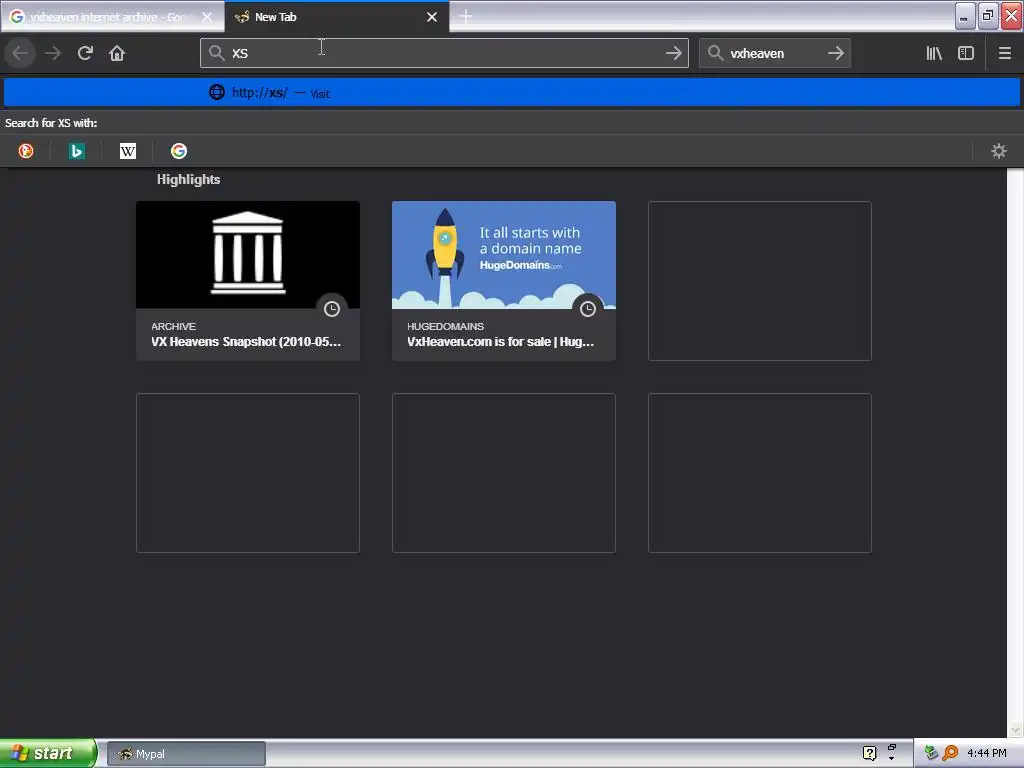Image resolution: width=1024 pixels, height=768 pixels.
Task: Click the magnifier icon in the vxheaven search box
Action: click(716, 53)
